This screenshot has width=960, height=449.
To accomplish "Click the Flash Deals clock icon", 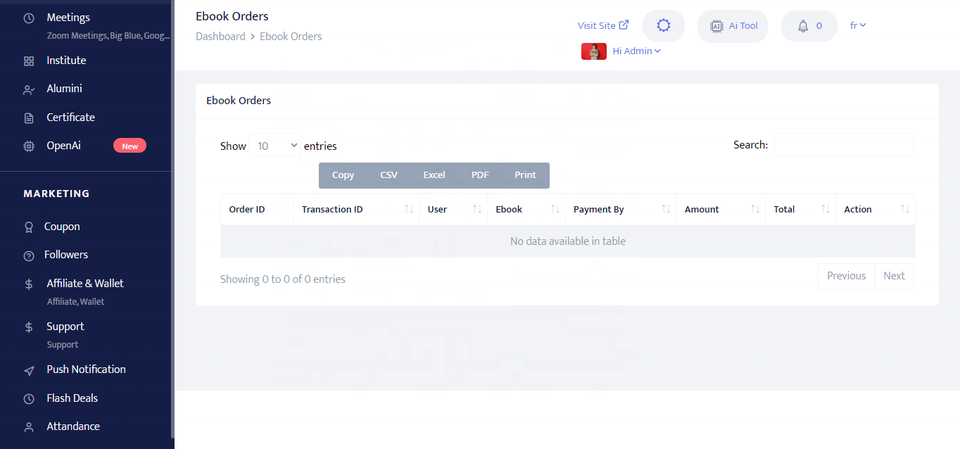I will click(x=29, y=398).
